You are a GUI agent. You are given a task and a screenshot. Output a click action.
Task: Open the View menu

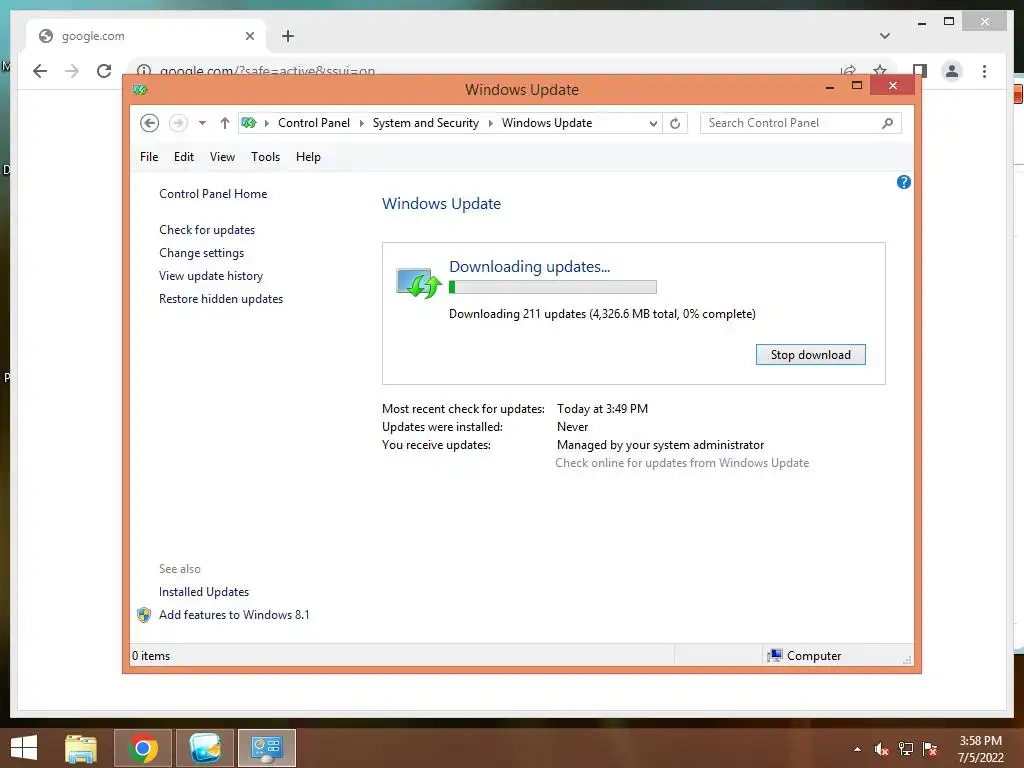click(222, 157)
